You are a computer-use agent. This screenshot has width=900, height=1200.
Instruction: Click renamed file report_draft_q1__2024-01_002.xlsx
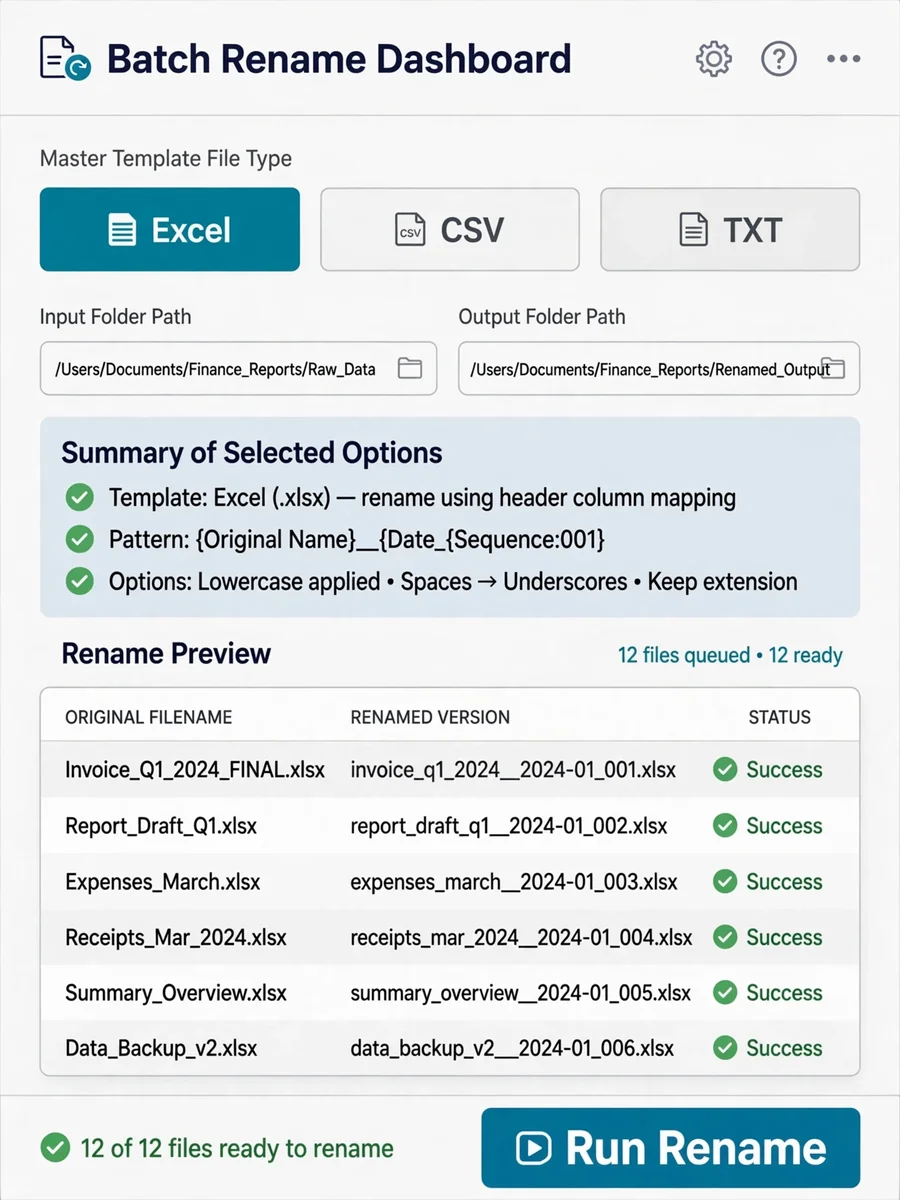[509, 826]
